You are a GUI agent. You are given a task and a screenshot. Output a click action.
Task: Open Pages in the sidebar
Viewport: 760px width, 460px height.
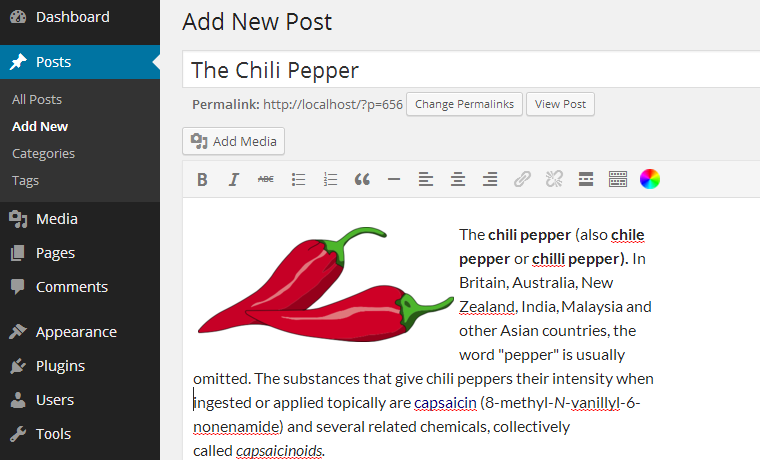click(x=80, y=253)
